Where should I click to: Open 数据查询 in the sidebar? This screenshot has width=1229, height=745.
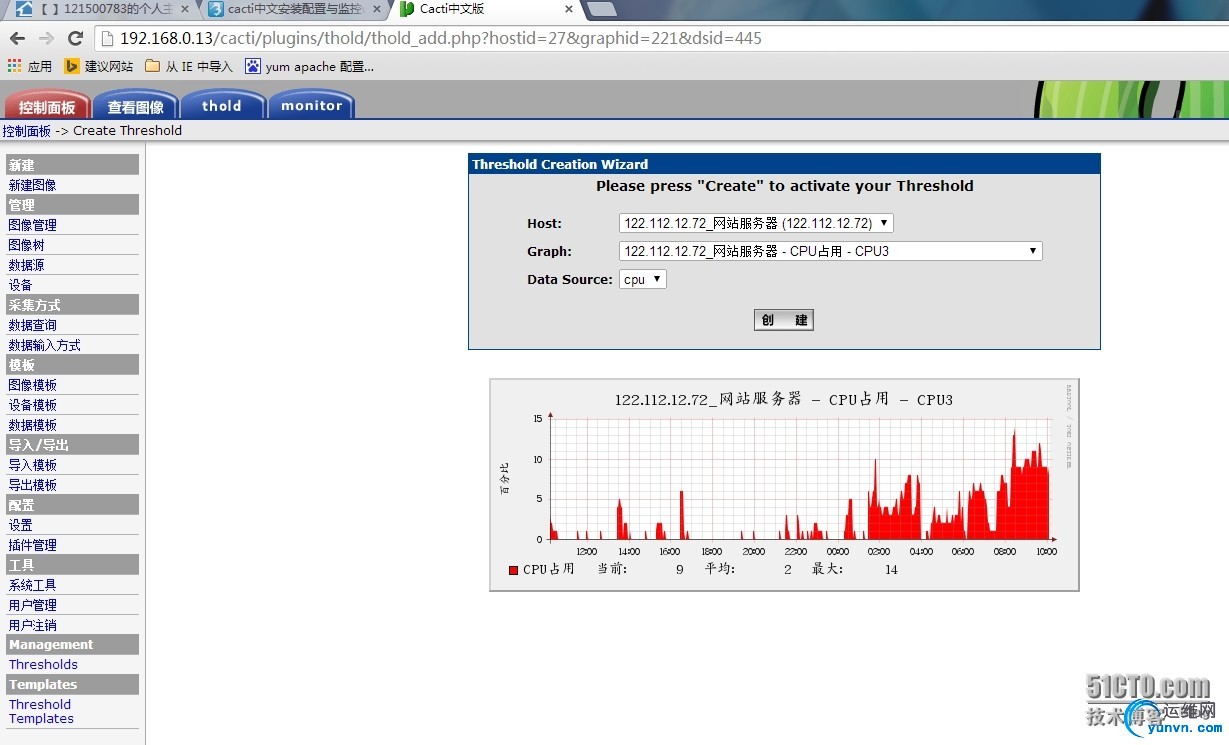(33, 325)
